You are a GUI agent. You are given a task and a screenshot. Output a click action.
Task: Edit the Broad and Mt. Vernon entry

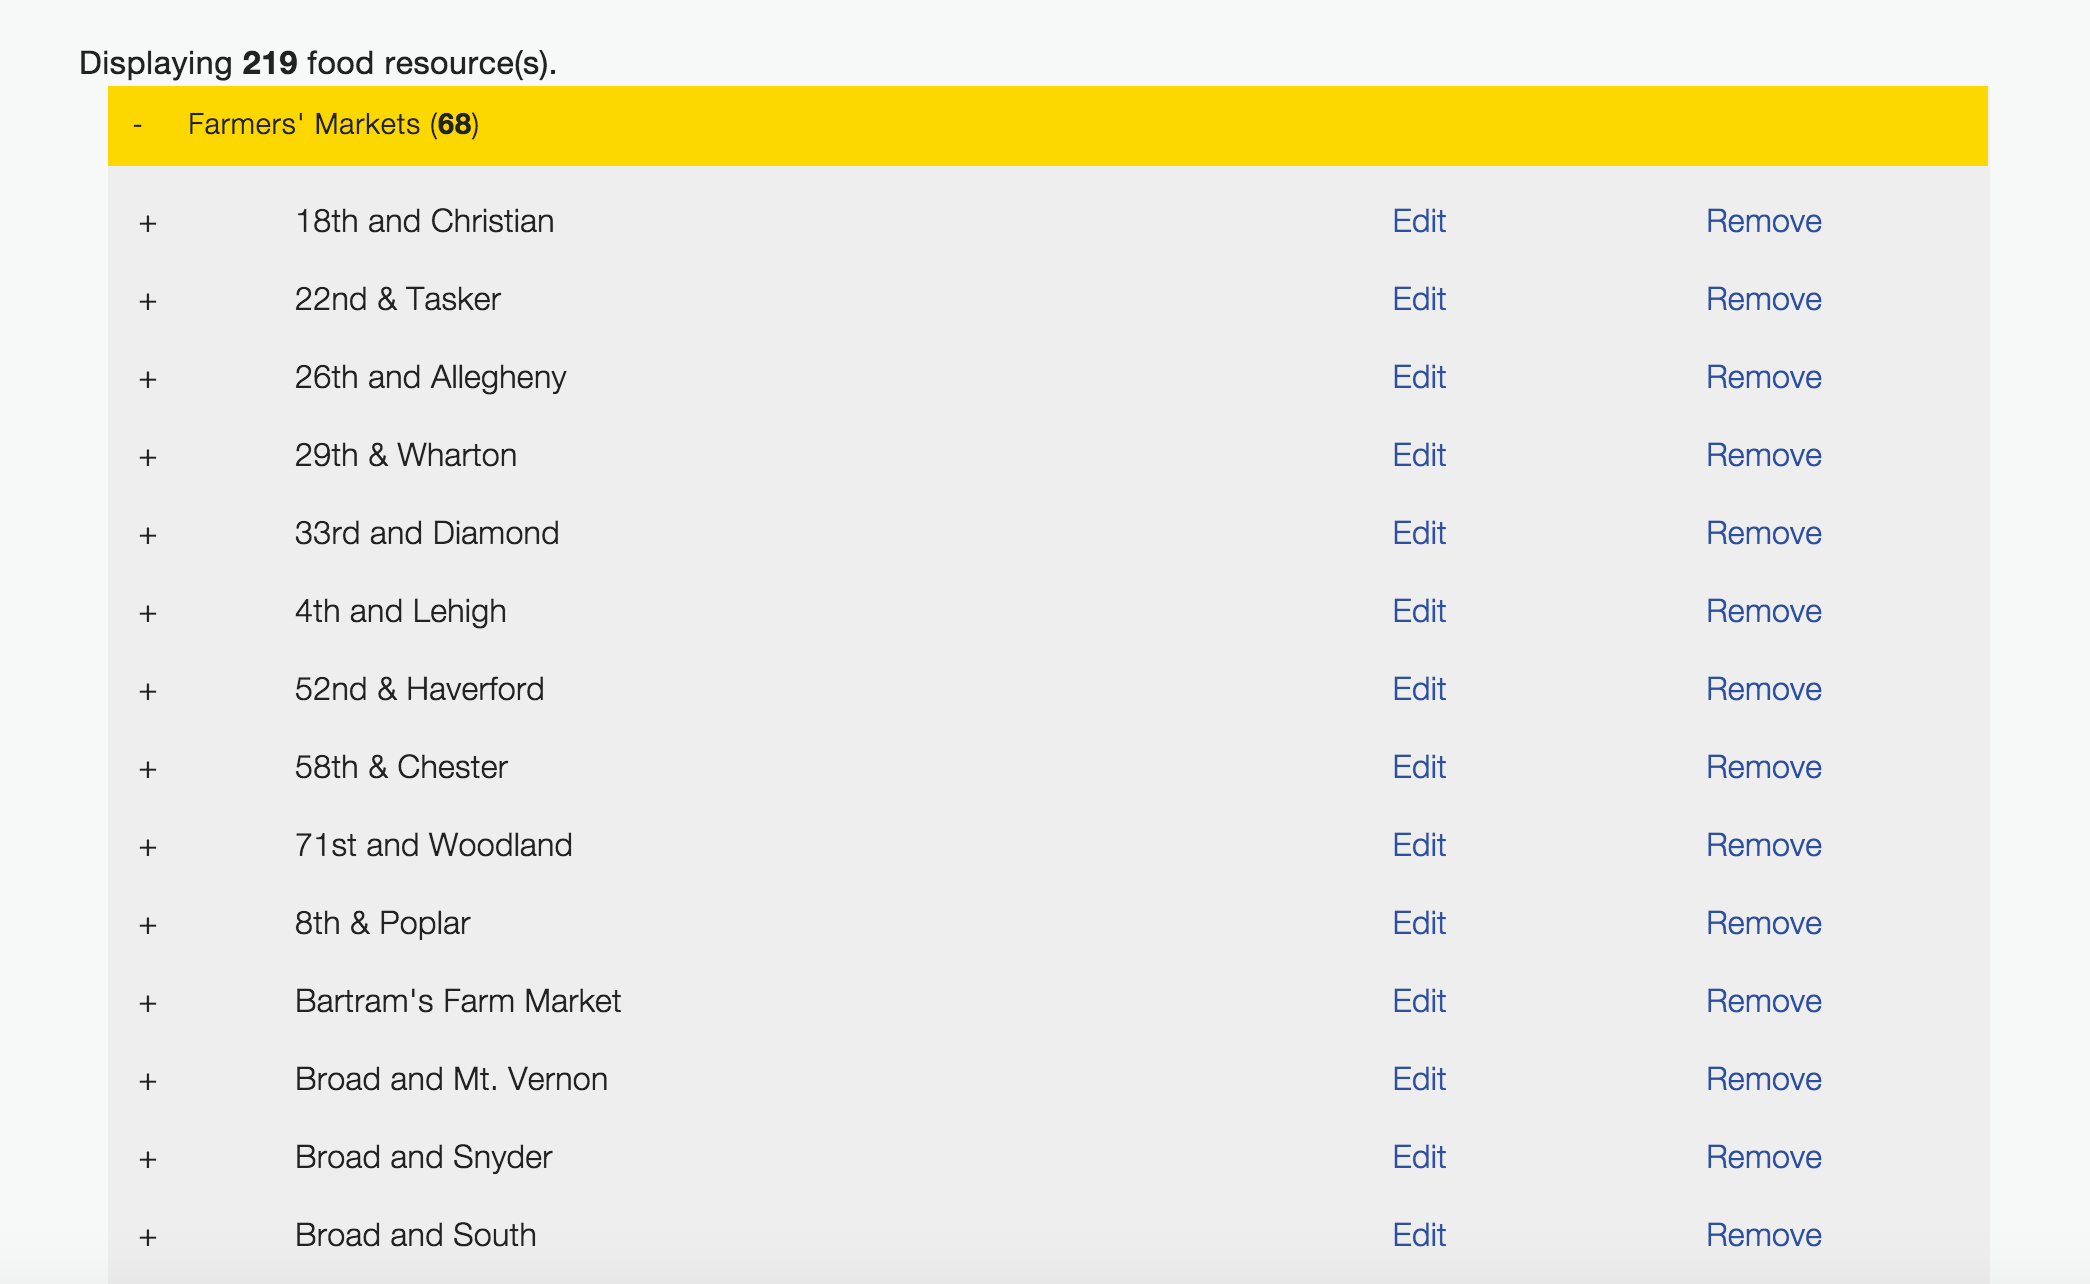(x=1418, y=1079)
